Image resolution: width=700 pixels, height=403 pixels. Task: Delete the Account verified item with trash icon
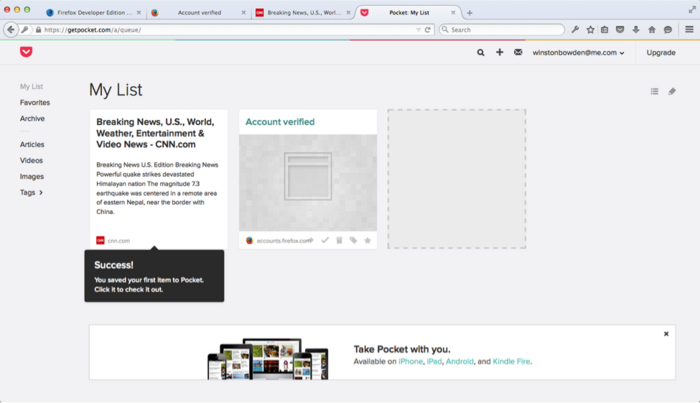[x=339, y=240]
